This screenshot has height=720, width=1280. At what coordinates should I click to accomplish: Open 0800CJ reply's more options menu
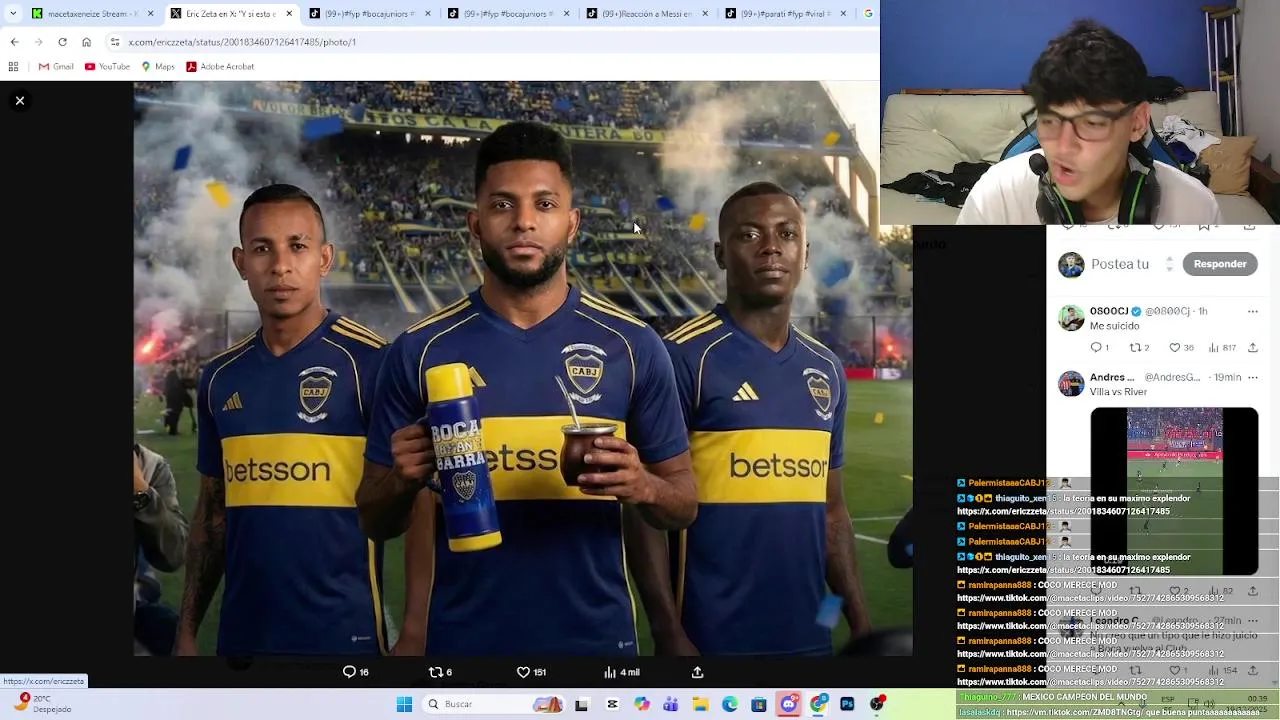(1252, 311)
